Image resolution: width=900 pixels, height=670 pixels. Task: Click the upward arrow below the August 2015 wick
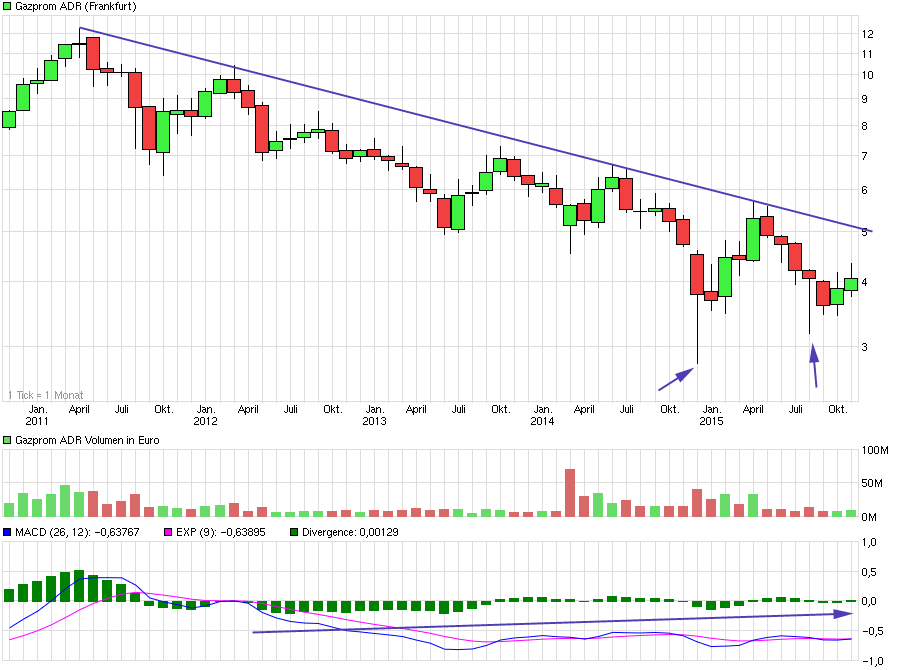tap(815, 365)
